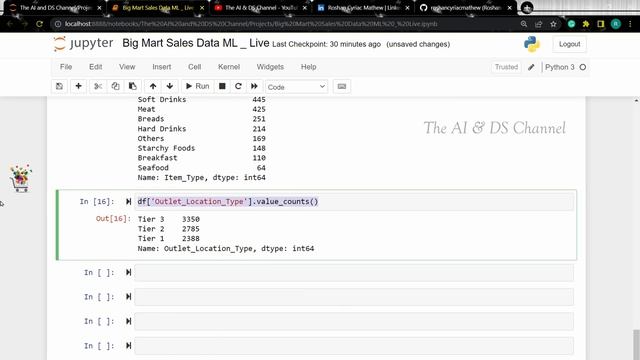
Task: Click the browser zoom magnifier icon
Action: [524, 24]
